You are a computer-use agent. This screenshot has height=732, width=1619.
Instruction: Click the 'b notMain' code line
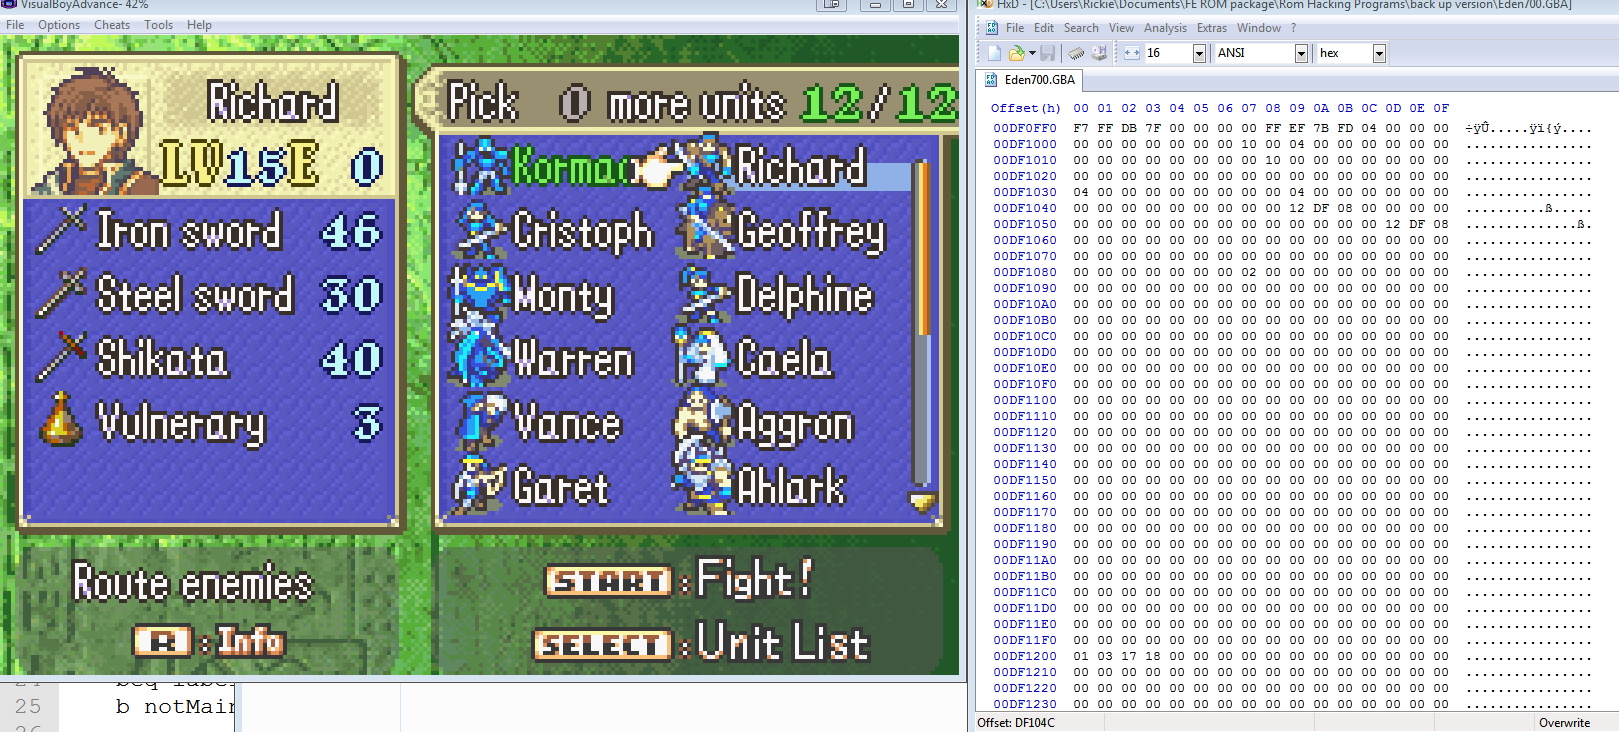pyautogui.click(x=174, y=706)
